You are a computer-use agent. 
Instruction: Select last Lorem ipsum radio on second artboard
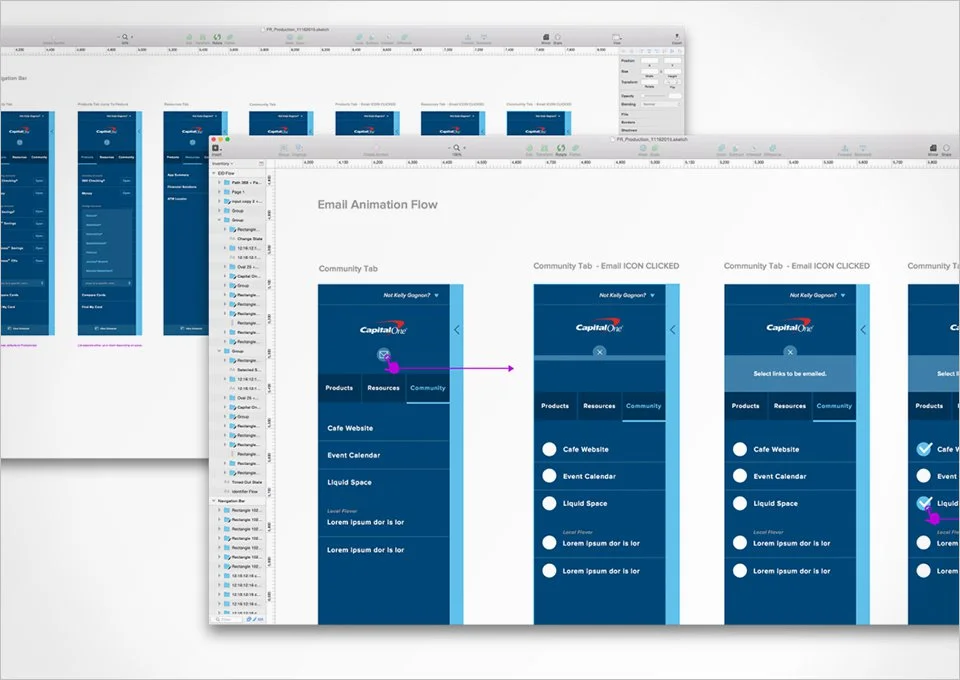coord(549,570)
